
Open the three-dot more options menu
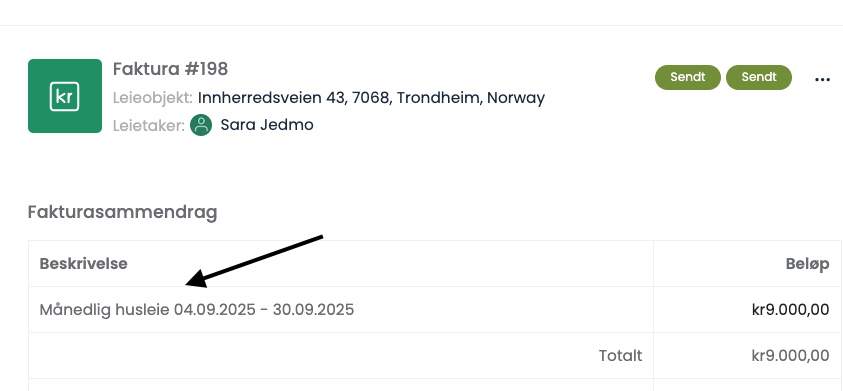(x=822, y=80)
